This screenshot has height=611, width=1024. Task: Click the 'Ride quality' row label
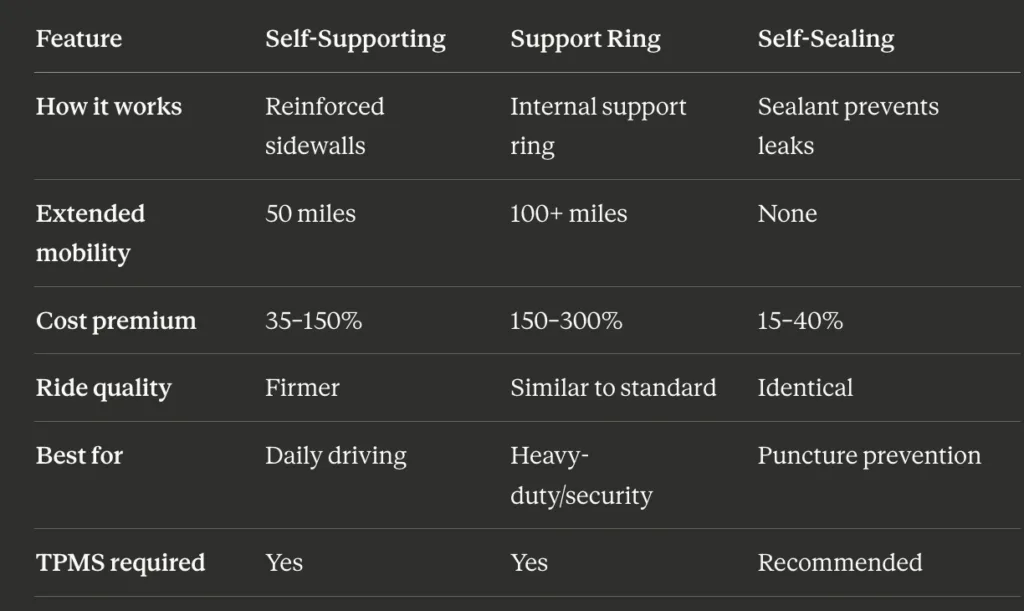point(104,388)
